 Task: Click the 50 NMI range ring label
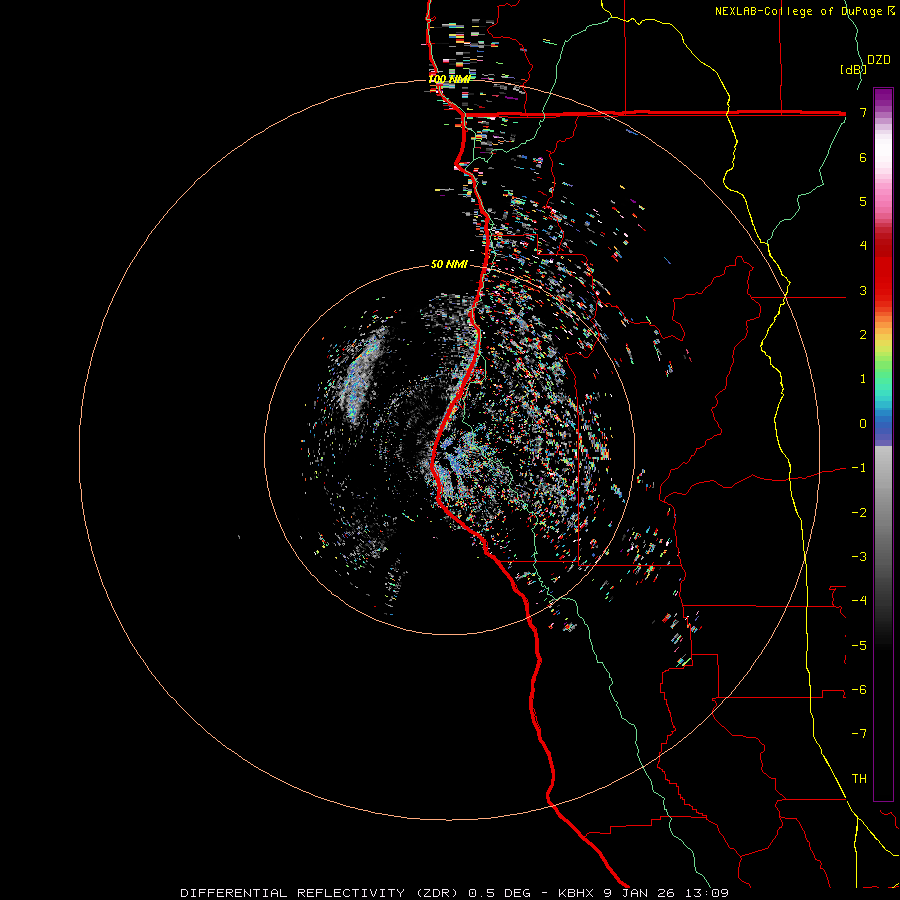tap(449, 264)
